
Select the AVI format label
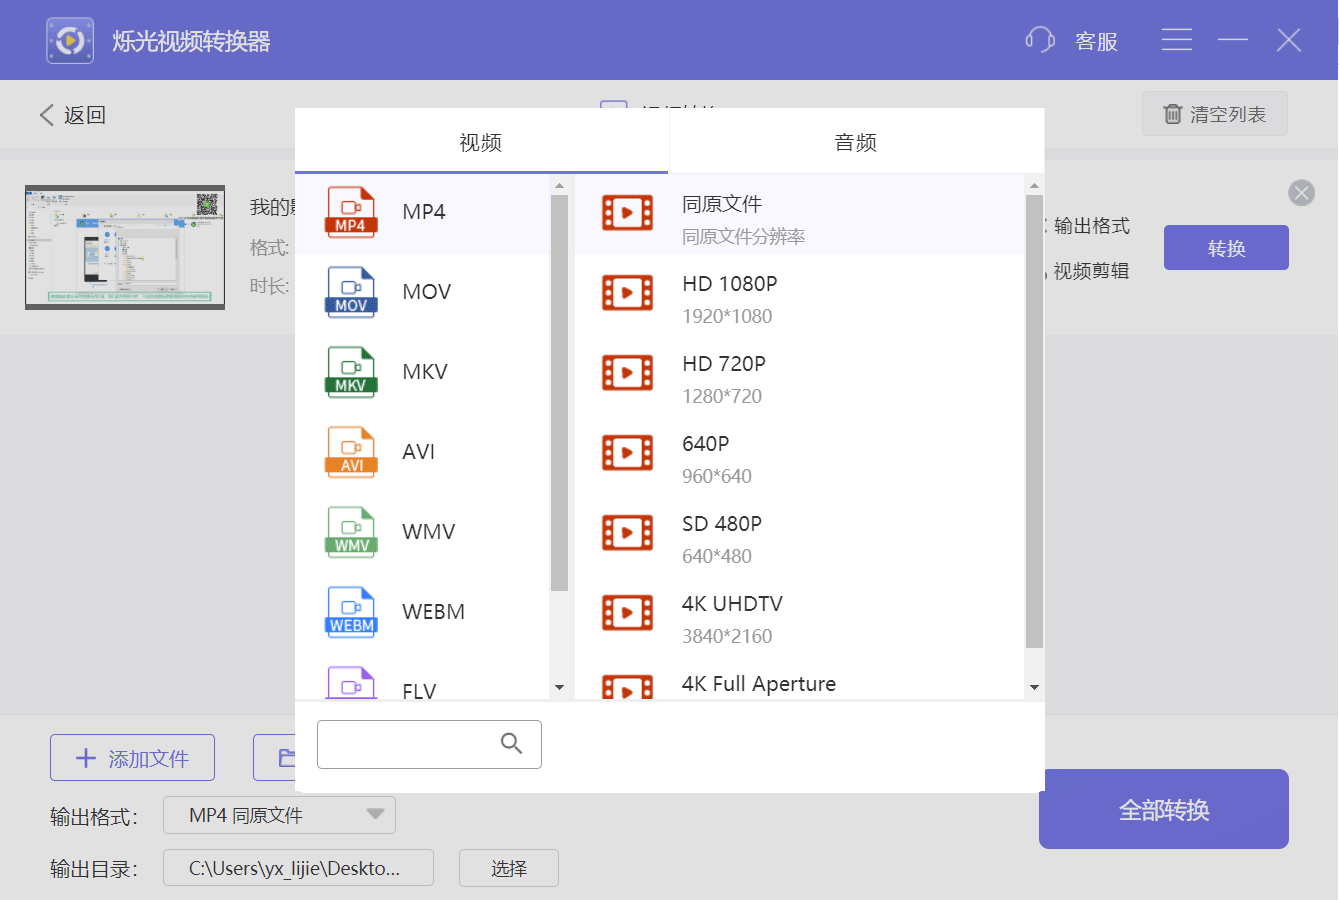click(x=419, y=452)
